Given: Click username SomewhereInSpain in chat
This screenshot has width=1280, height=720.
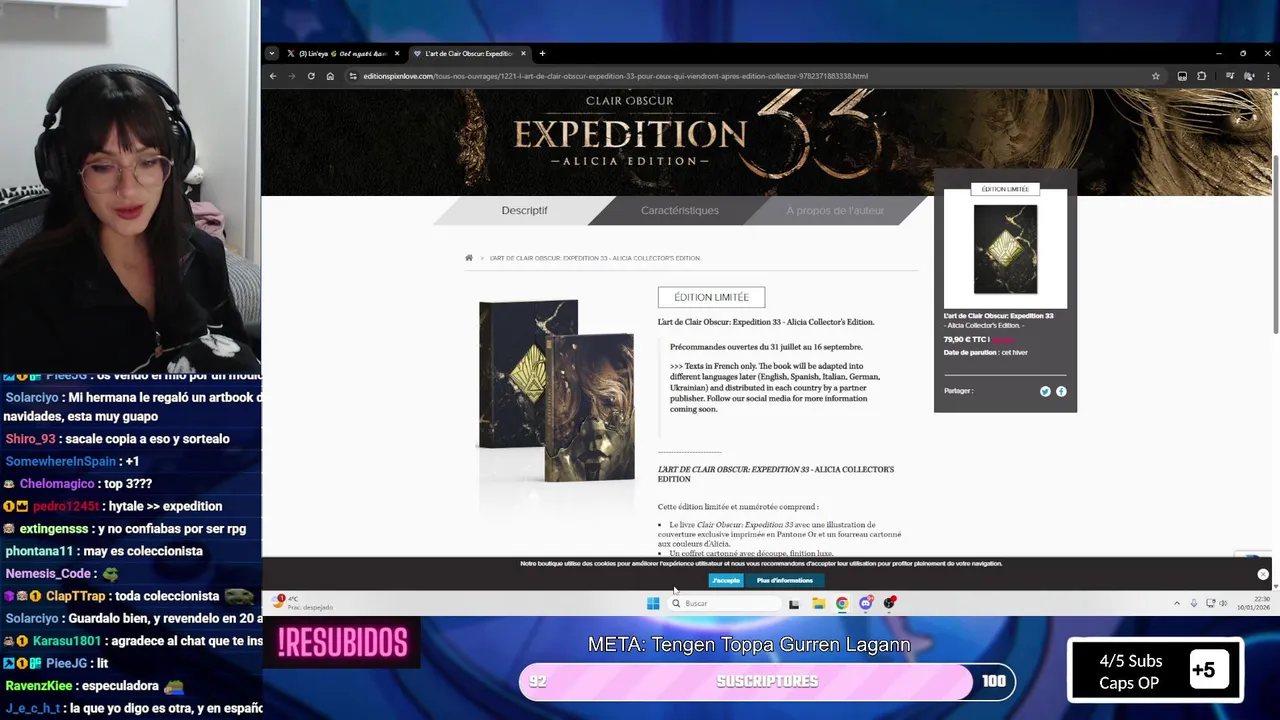Looking at the screenshot, I should pos(60,461).
